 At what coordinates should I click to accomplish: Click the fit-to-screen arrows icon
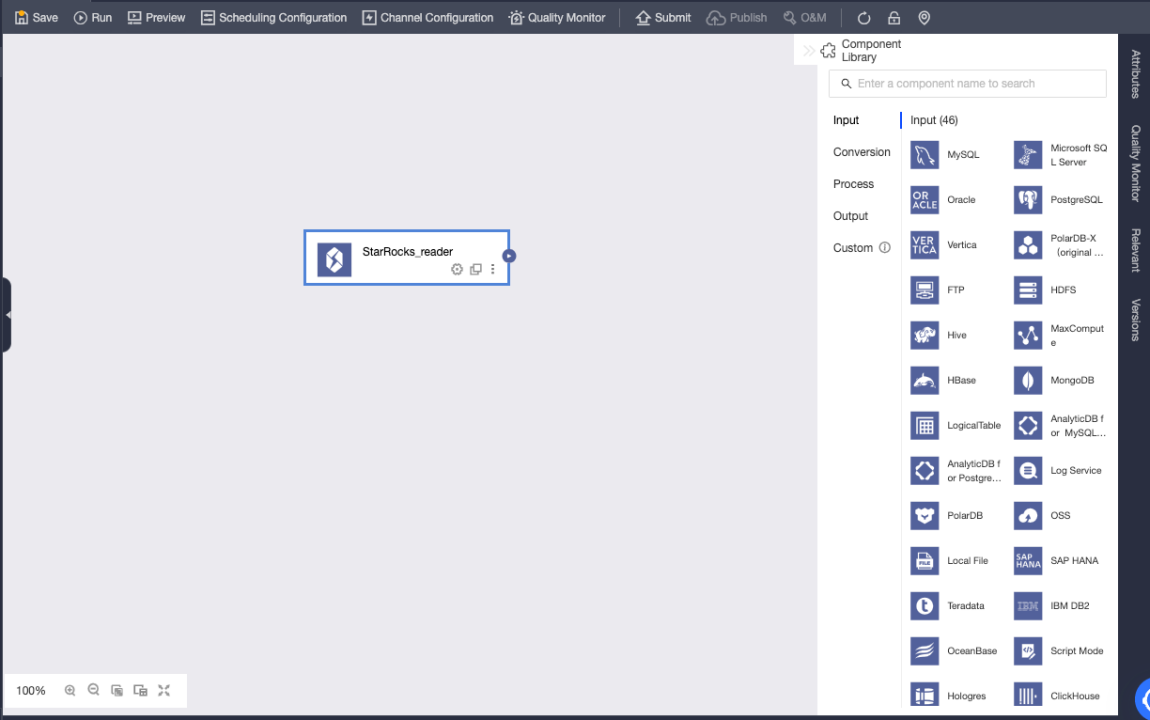tap(164, 690)
